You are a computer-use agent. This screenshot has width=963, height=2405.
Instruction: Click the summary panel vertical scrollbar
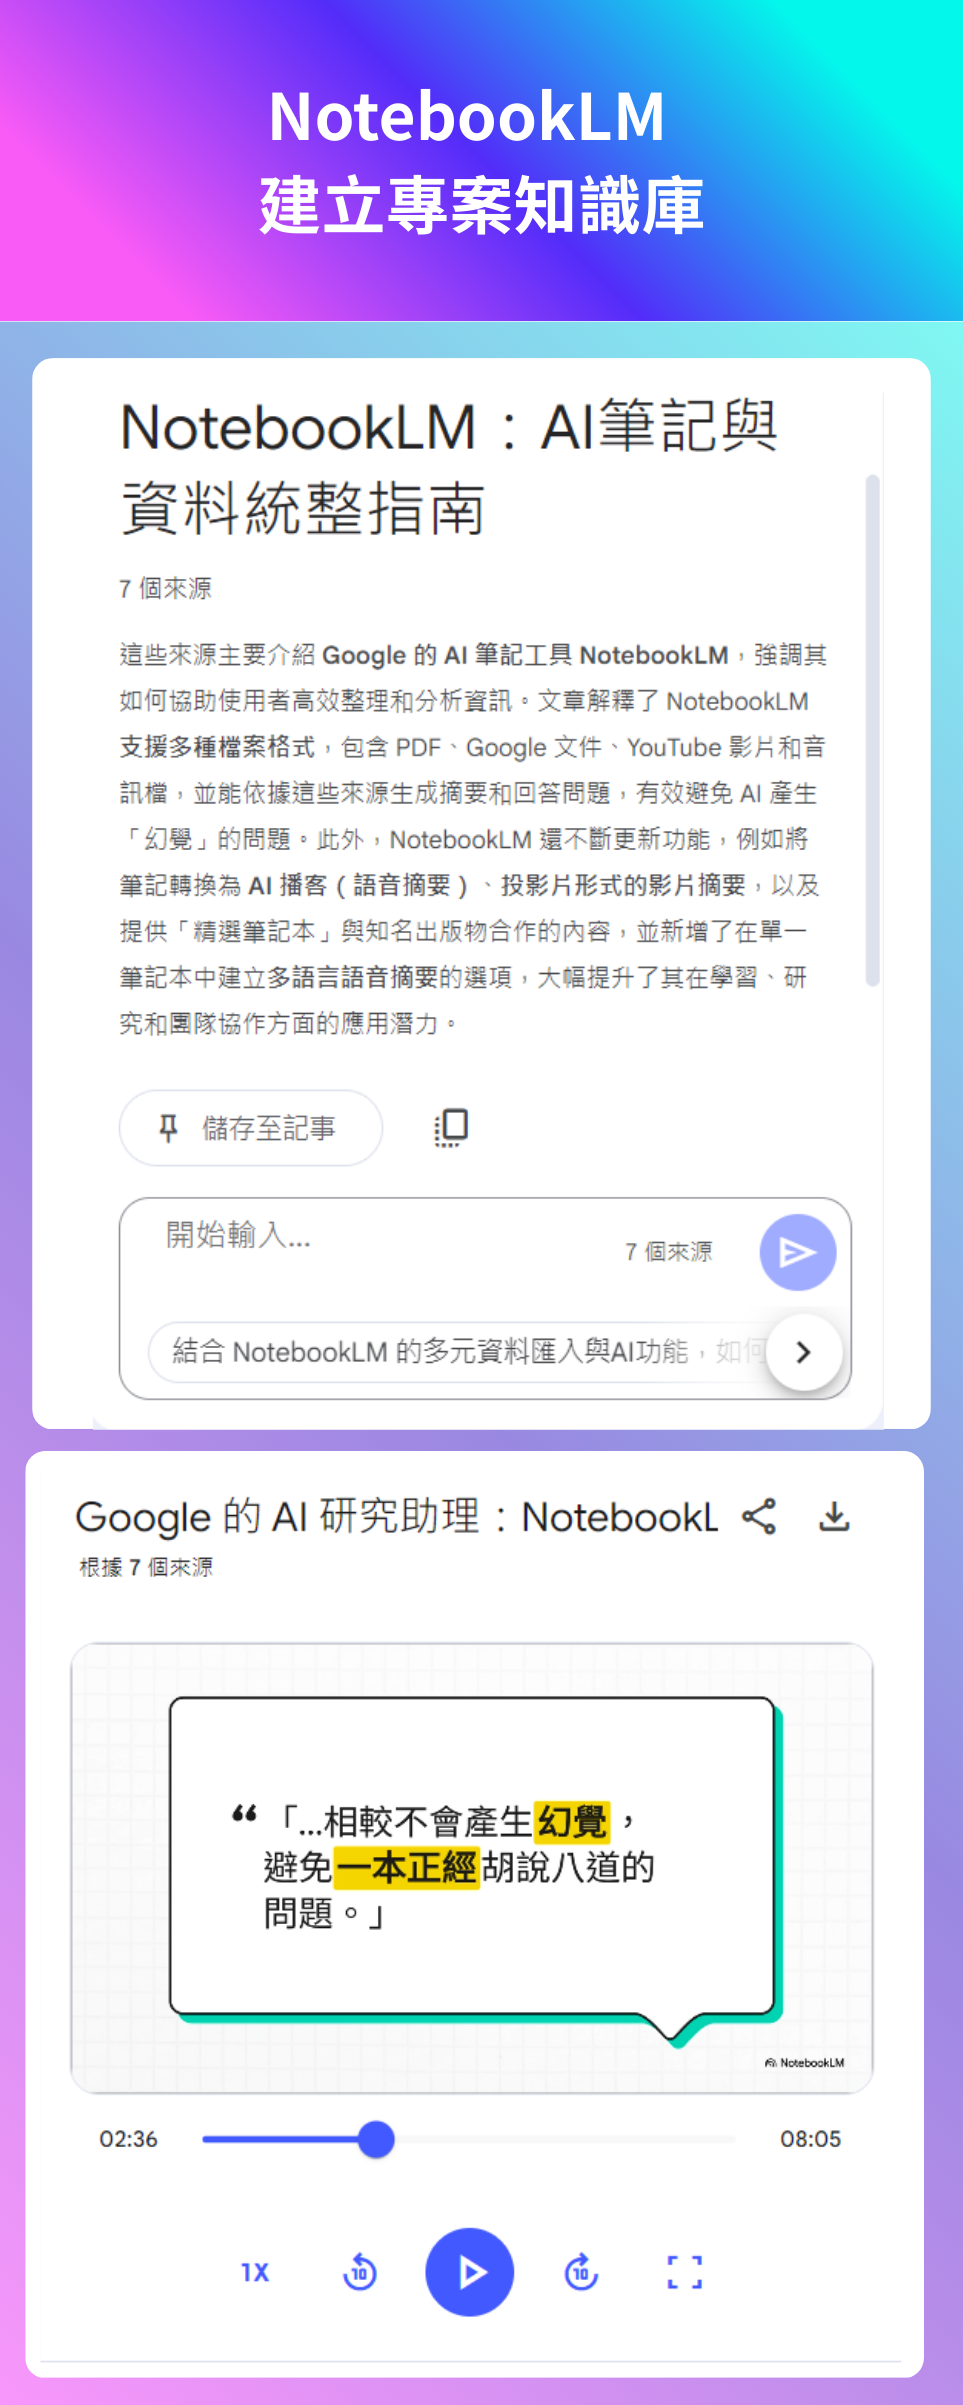click(x=873, y=731)
